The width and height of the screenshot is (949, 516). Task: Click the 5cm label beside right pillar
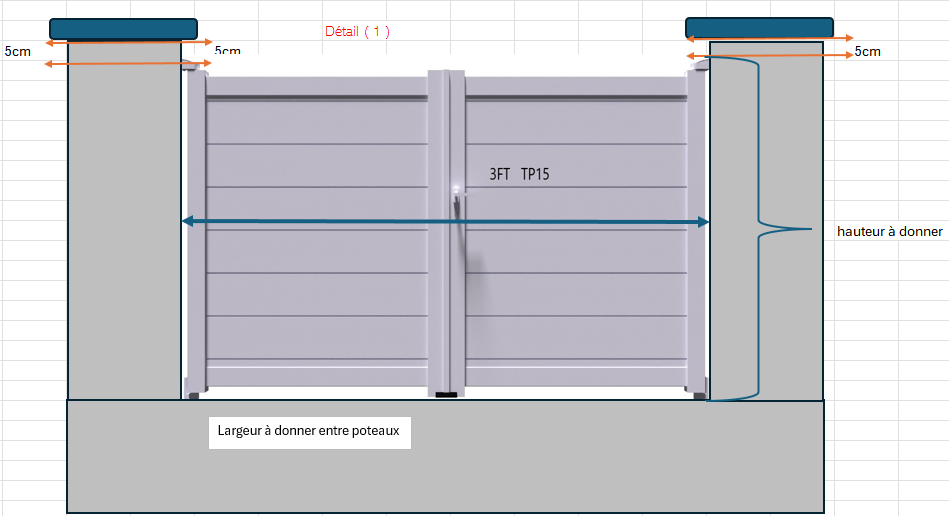[867, 51]
